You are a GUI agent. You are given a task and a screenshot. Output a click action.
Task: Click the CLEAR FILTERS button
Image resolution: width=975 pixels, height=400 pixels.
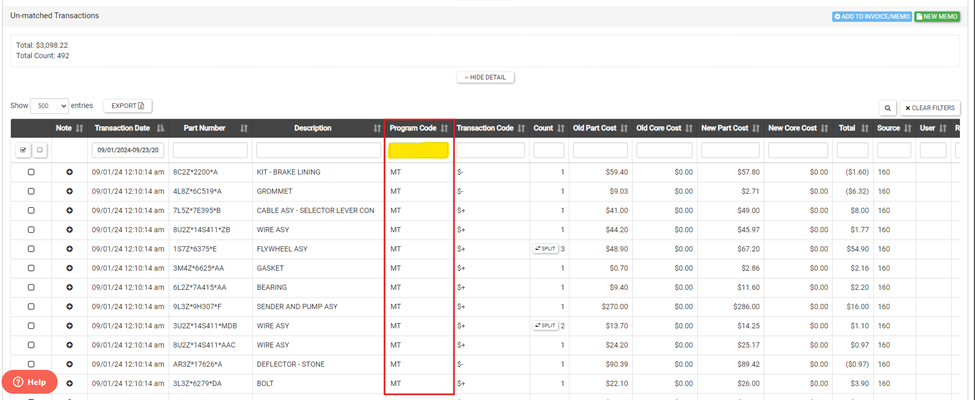[930, 108]
